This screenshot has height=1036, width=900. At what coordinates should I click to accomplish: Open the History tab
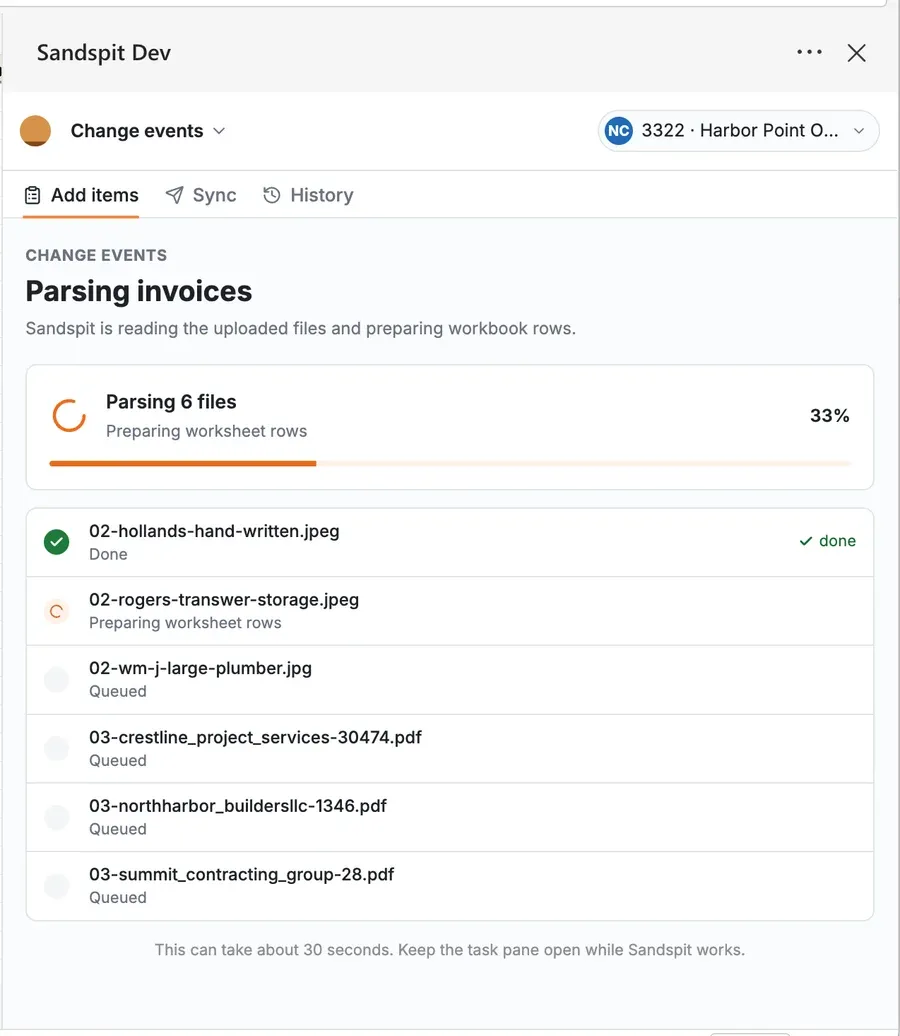pyautogui.click(x=308, y=196)
